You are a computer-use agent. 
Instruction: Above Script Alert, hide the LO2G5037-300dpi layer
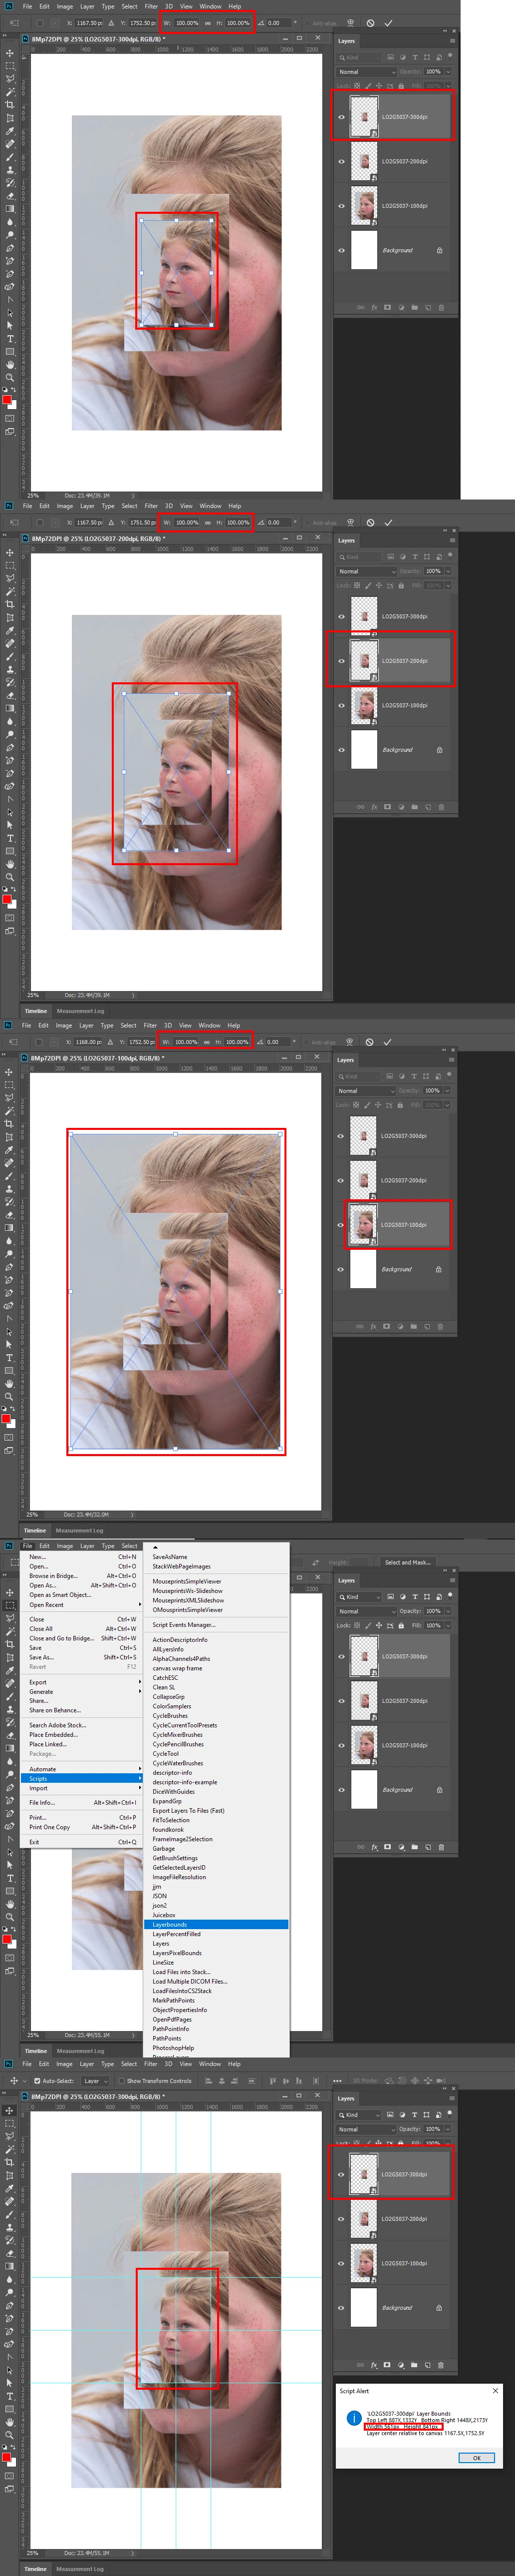(x=341, y=2175)
